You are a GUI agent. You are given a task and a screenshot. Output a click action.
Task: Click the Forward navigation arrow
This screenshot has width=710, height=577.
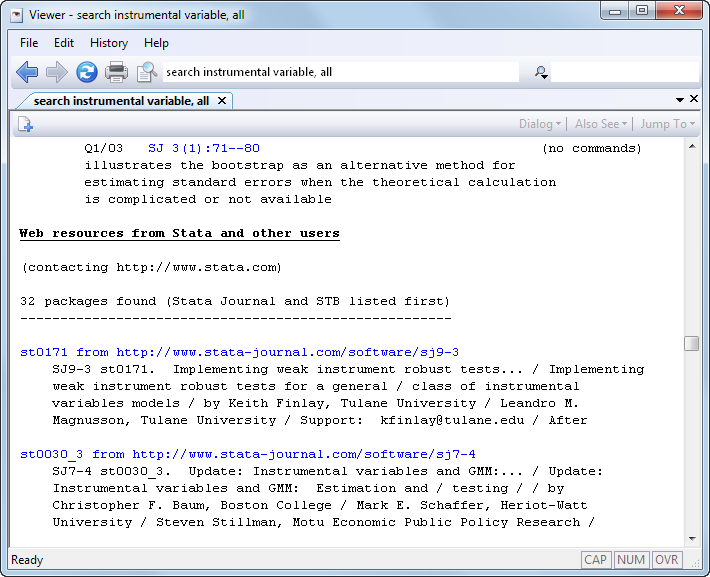(57, 72)
